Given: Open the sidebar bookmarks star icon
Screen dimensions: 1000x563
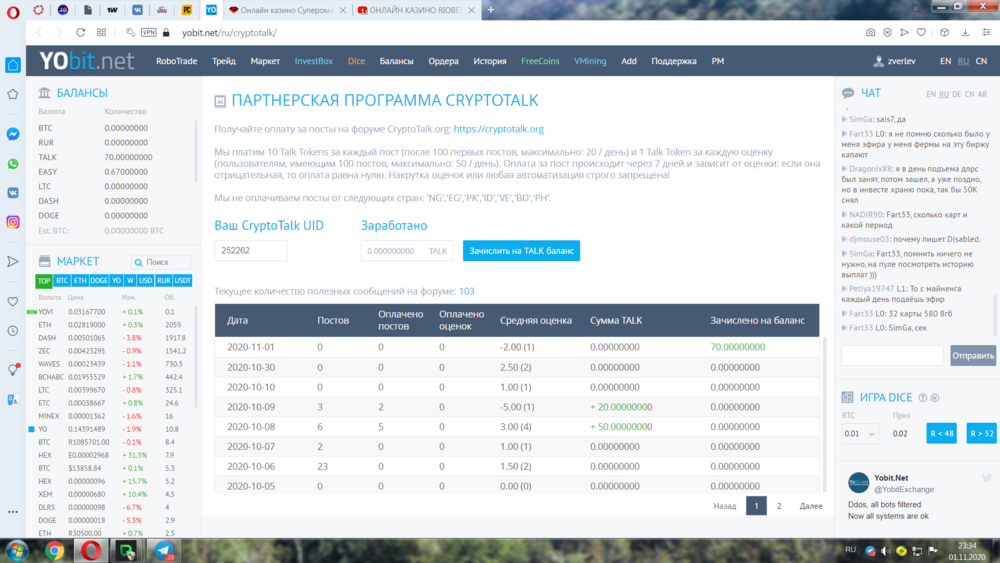Looking at the screenshot, I should coord(13,94).
